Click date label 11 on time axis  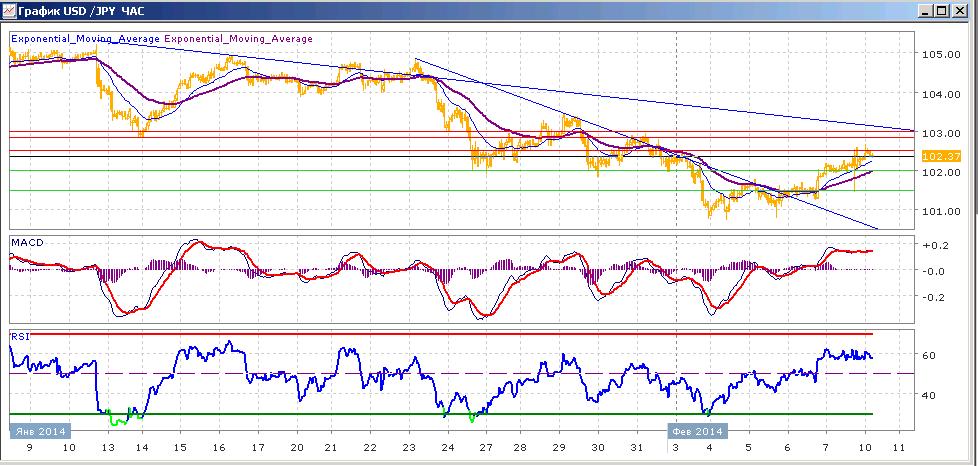(899, 448)
